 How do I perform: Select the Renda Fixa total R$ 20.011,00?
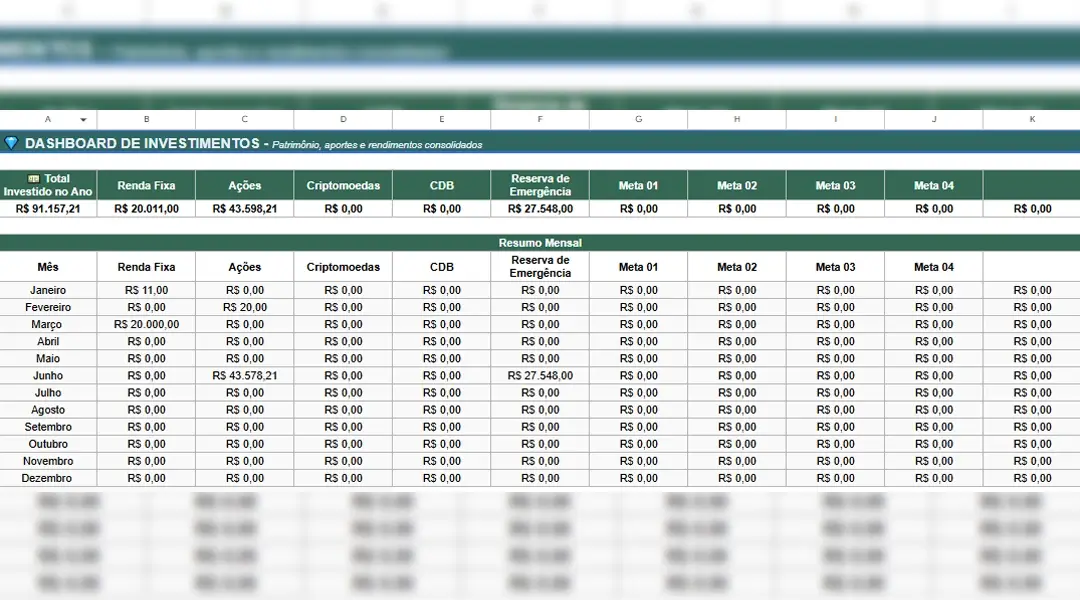[x=146, y=209]
